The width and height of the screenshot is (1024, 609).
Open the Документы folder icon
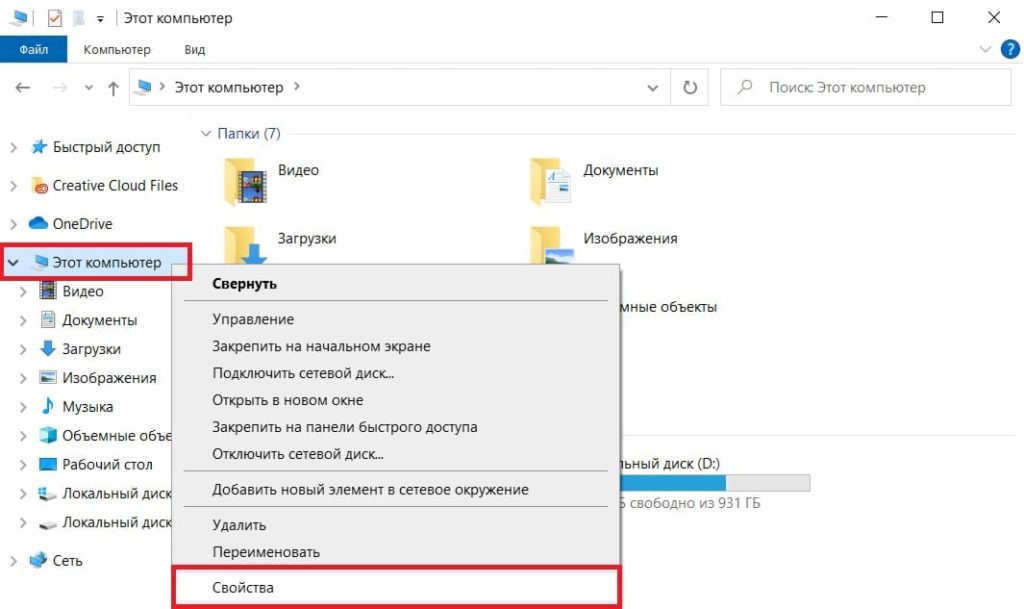click(550, 181)
